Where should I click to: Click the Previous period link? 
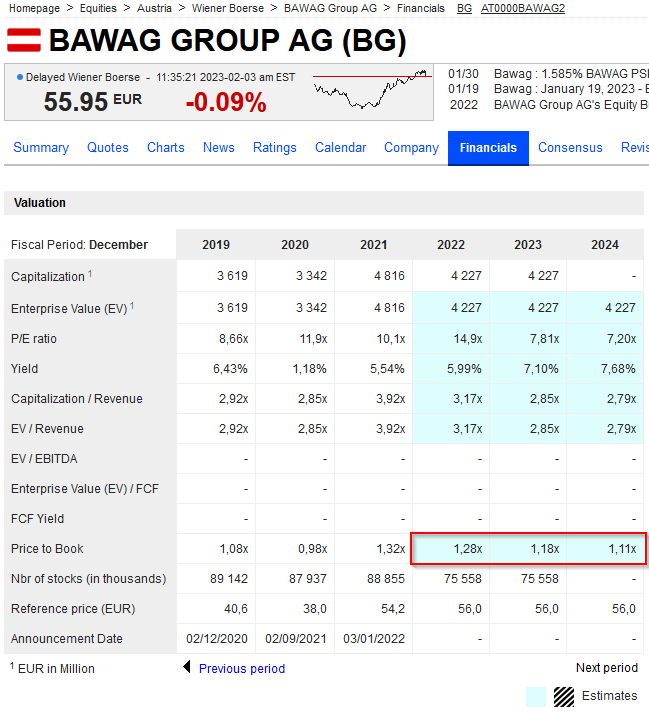(242, 668)
